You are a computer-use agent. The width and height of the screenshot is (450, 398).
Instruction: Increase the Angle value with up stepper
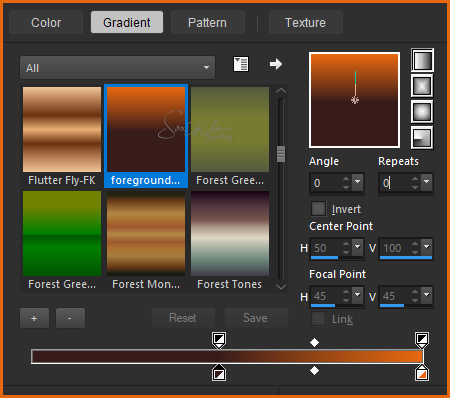[x=346, y=179]
